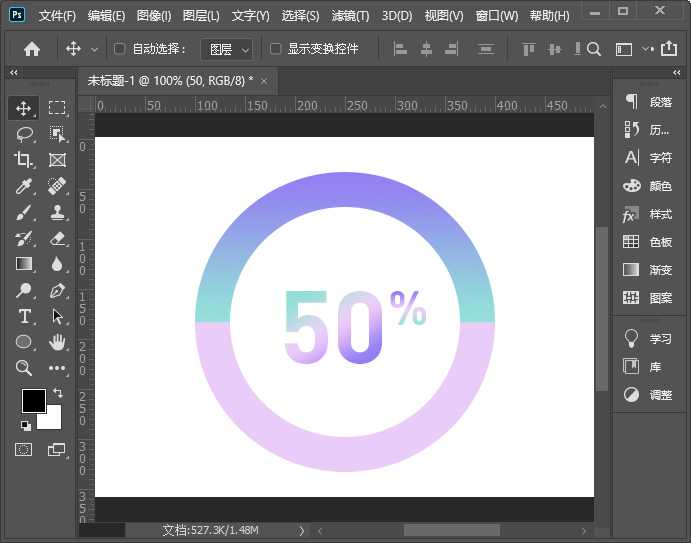
Task: Align vertical centers in options bar
Action: (554, 49)
